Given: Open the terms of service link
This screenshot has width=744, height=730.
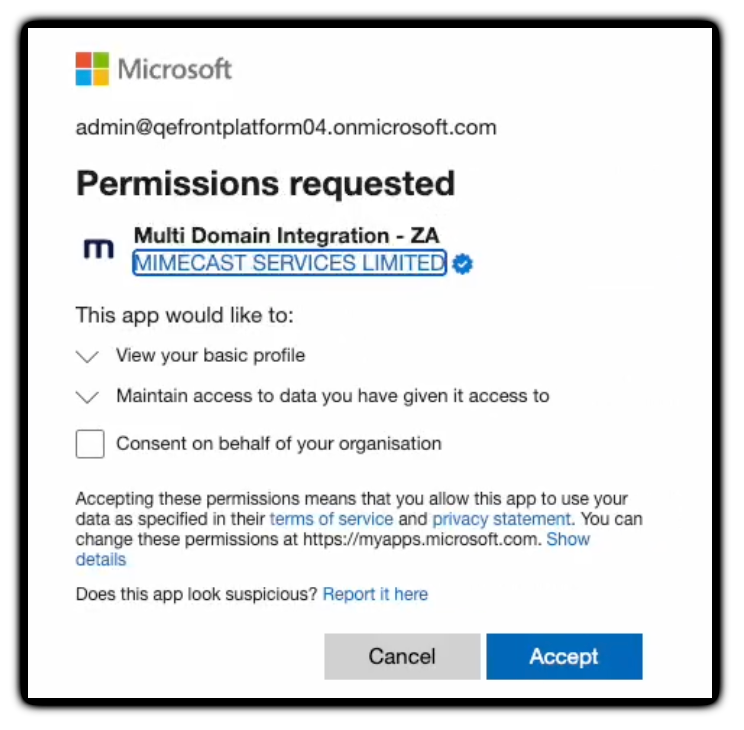Looking at the screenshot, I should [x=331, y=519].
